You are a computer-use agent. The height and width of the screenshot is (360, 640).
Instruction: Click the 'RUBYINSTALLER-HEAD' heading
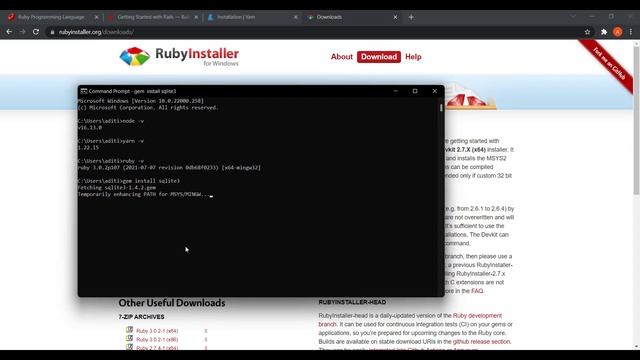coord(352,302)
